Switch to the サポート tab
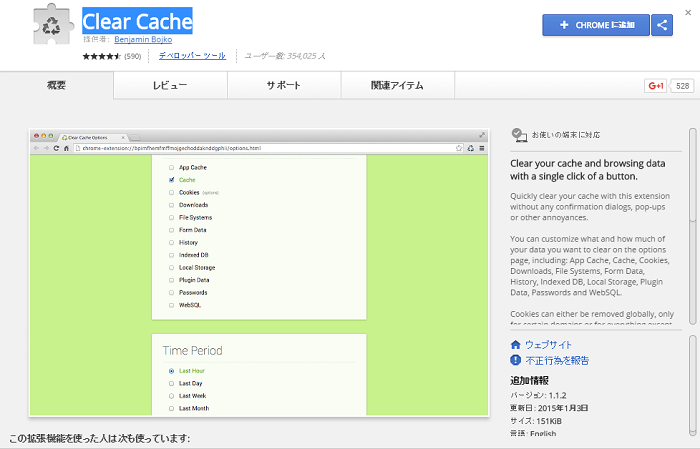The height and width of the screenshot is (449, 700). [x=284, y=85]
